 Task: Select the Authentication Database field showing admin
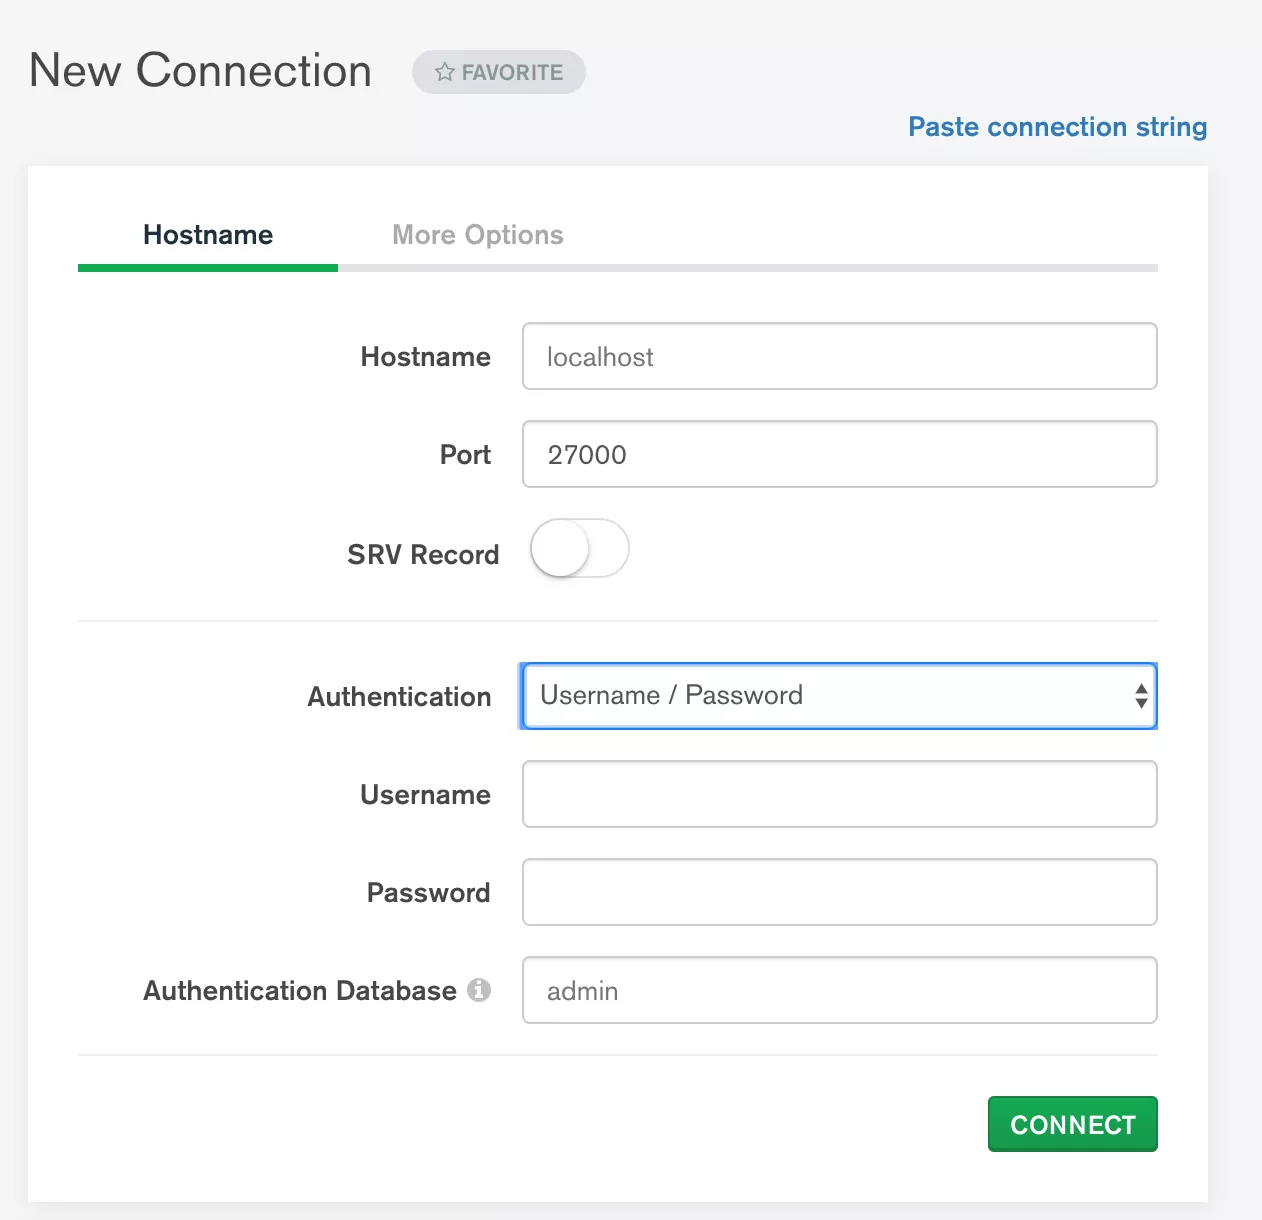coord(839,991)
